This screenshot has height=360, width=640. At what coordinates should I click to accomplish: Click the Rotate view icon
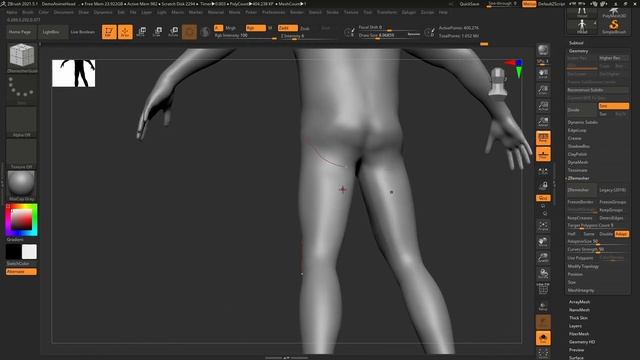[x=543, y=274]
